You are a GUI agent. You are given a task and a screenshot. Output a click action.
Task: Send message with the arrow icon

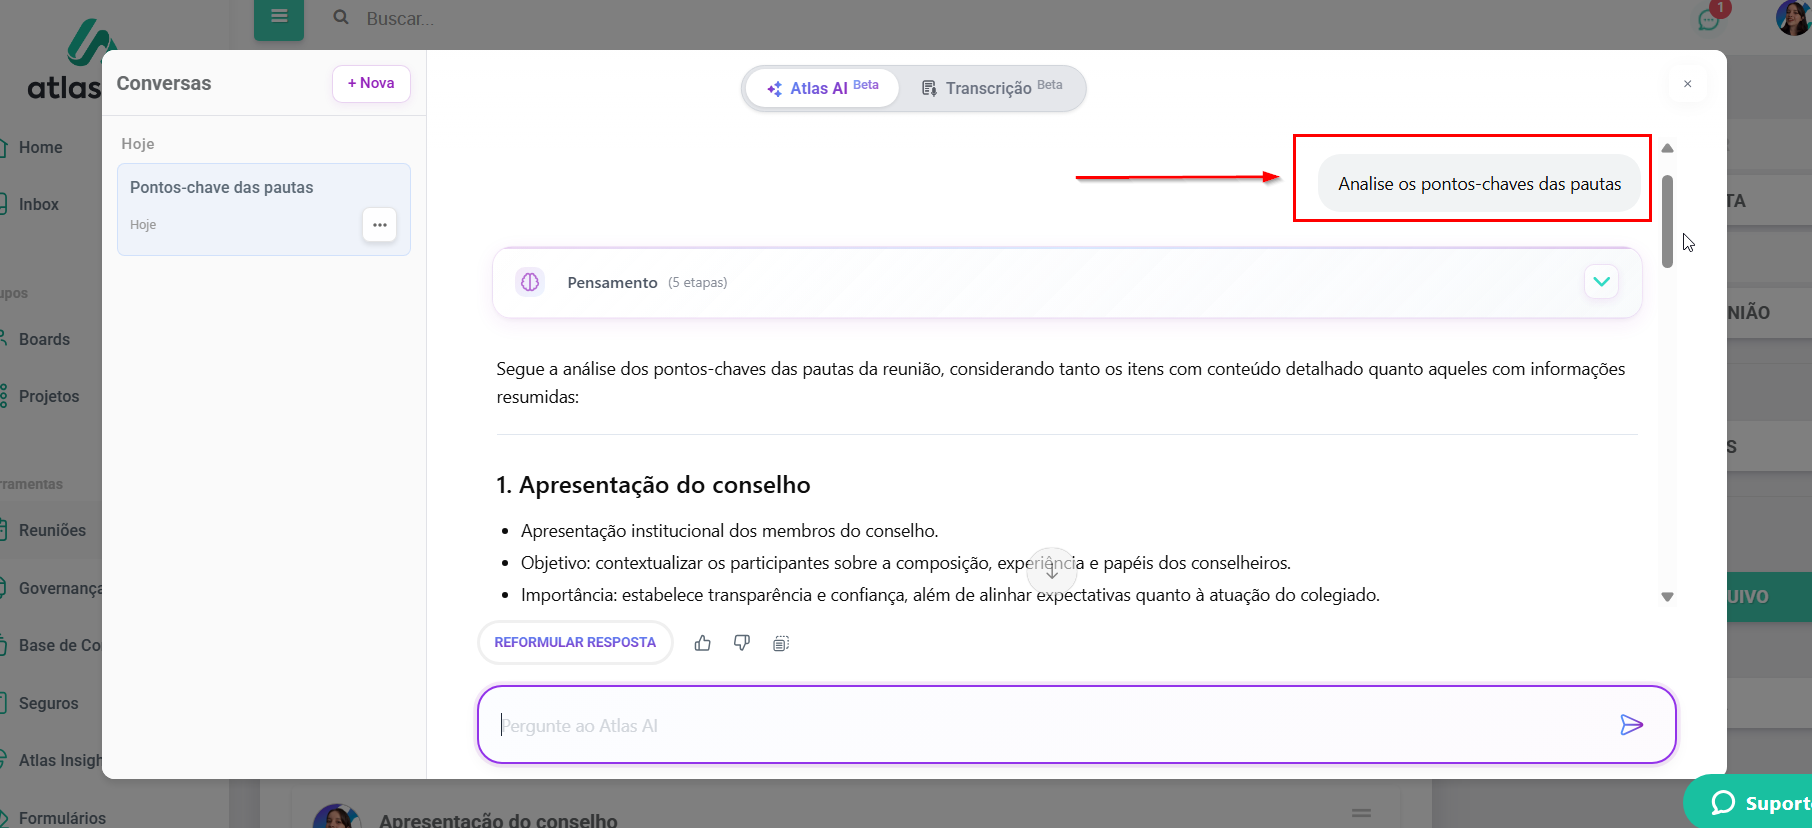1631,725
